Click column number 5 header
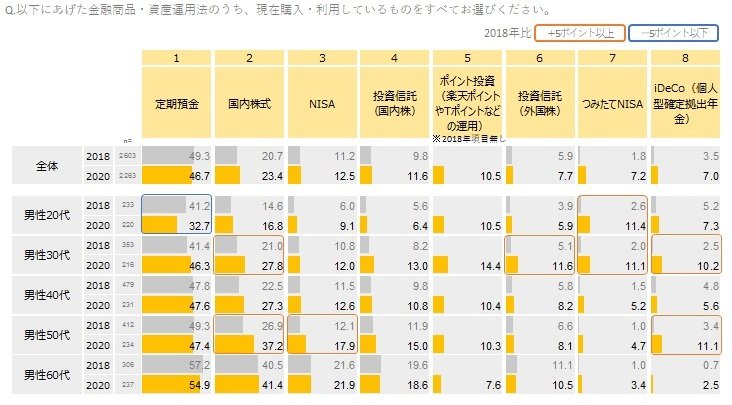The height and width of the screenshot is (405, 732). coord(467,58)
